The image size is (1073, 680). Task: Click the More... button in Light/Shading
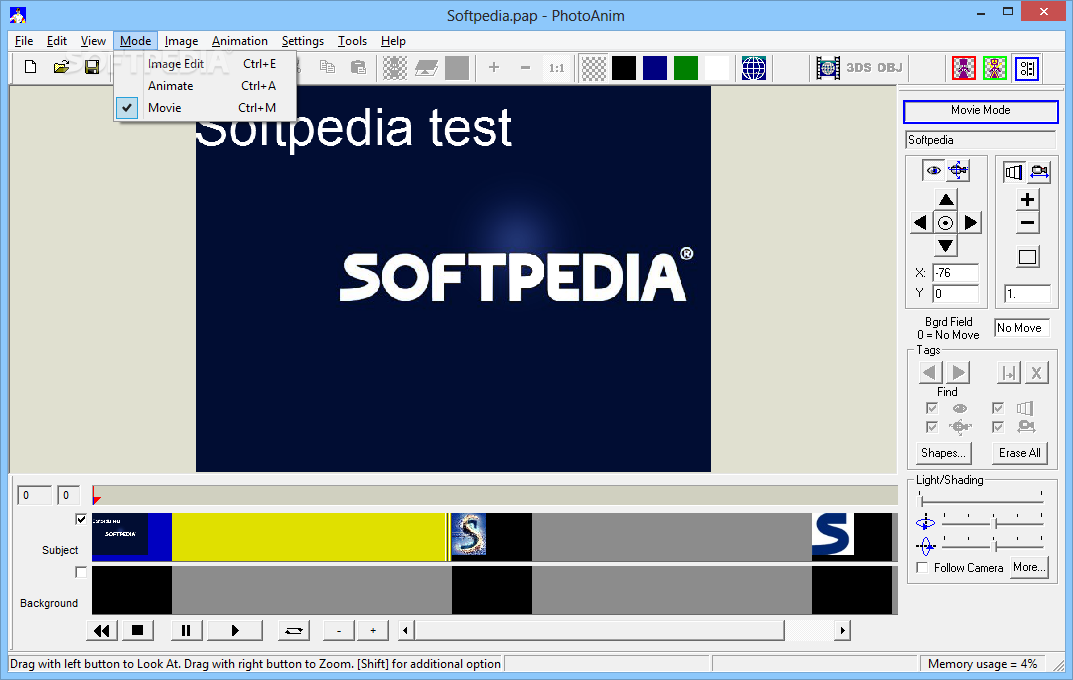tap(1029, 567)
